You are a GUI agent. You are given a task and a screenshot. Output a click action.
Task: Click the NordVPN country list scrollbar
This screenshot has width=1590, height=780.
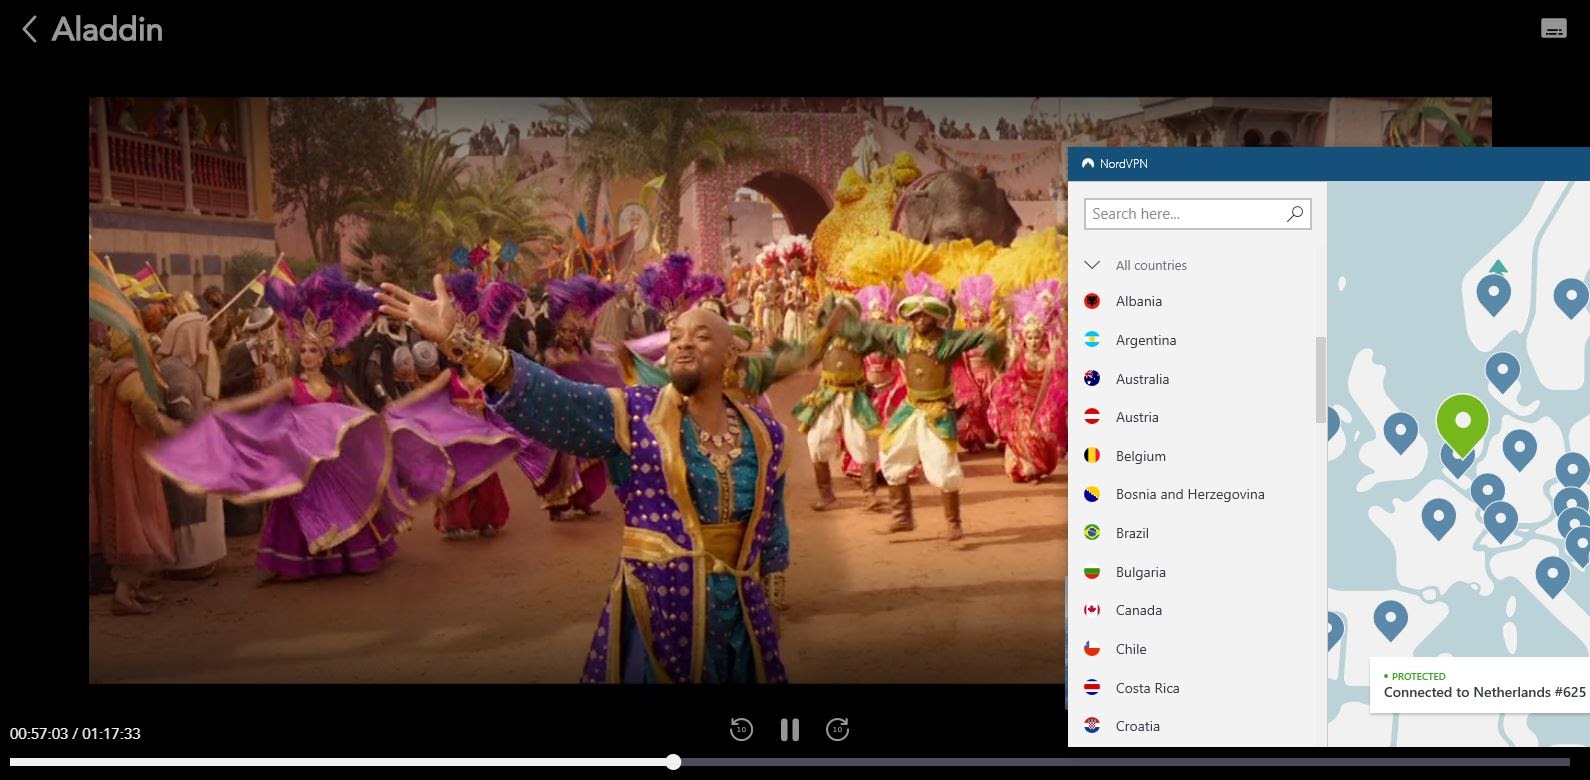pos(1320,379)
